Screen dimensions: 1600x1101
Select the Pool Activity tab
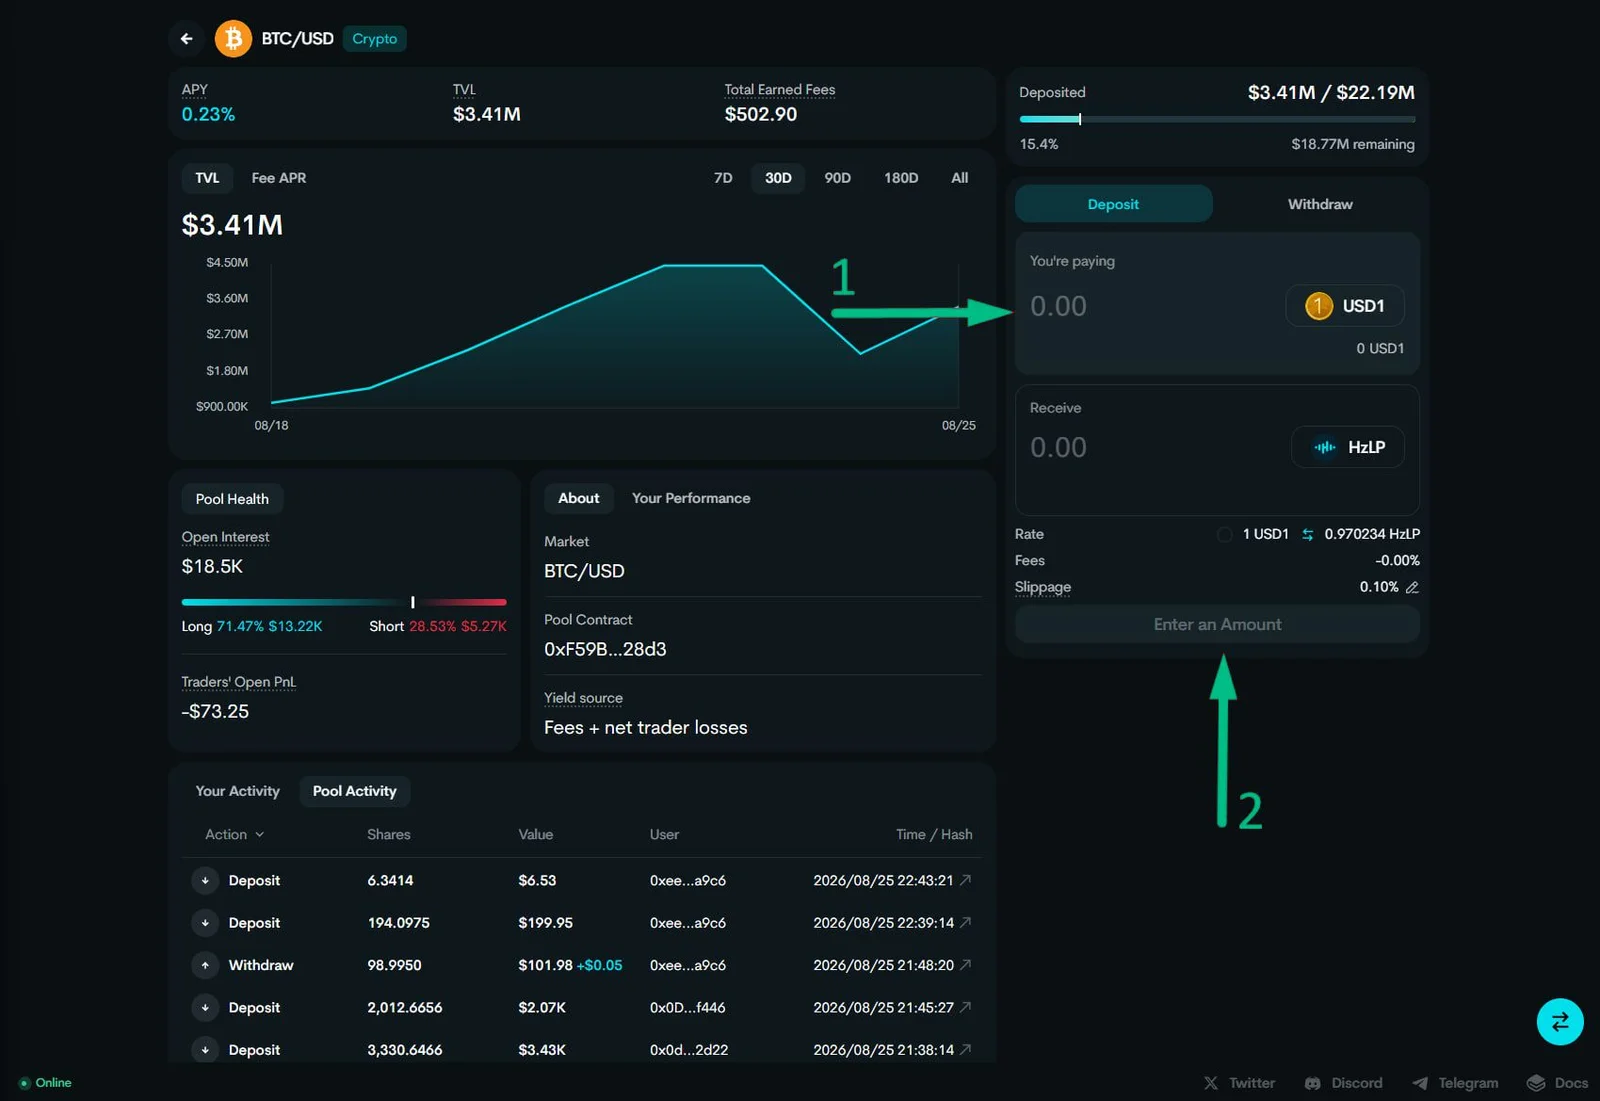(355, 791)
